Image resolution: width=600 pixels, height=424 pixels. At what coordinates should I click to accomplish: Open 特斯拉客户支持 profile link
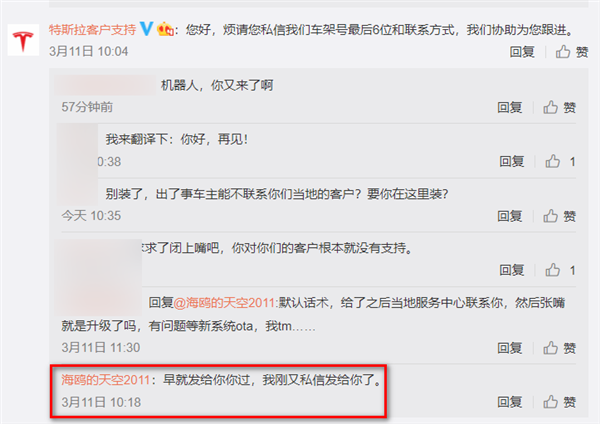click(92, 29)
